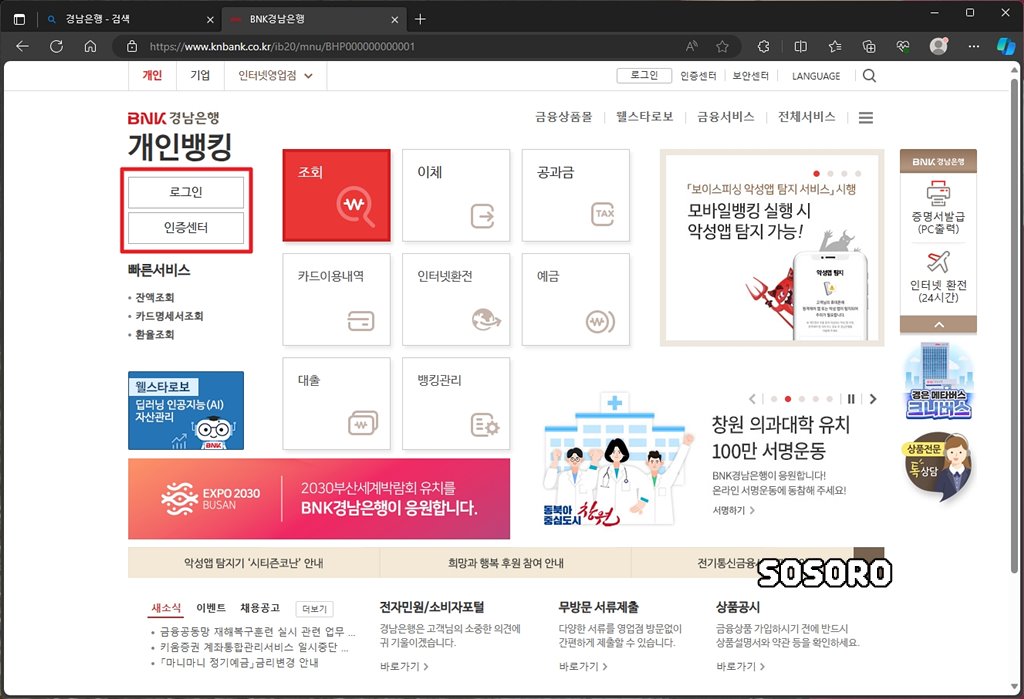
Task: Click the 인터넷 환전 airplane icon
Action: pos(938,262)
